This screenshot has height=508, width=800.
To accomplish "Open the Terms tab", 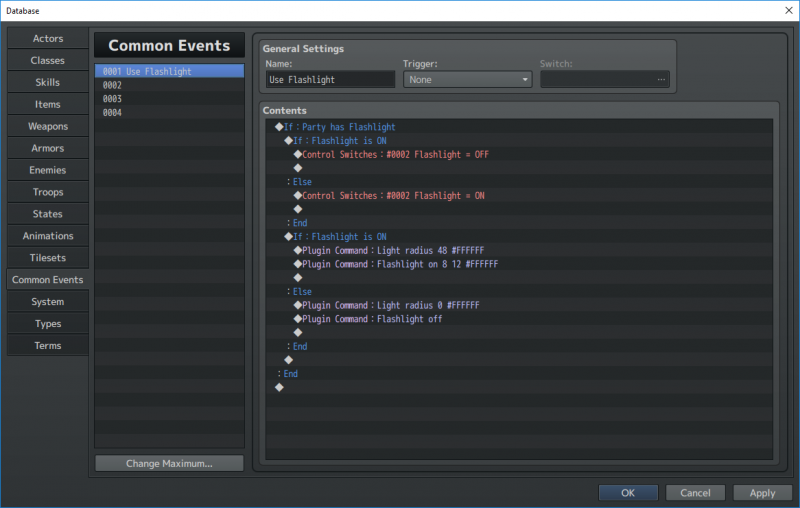I will pyautogui.click(x=48, y=345).
